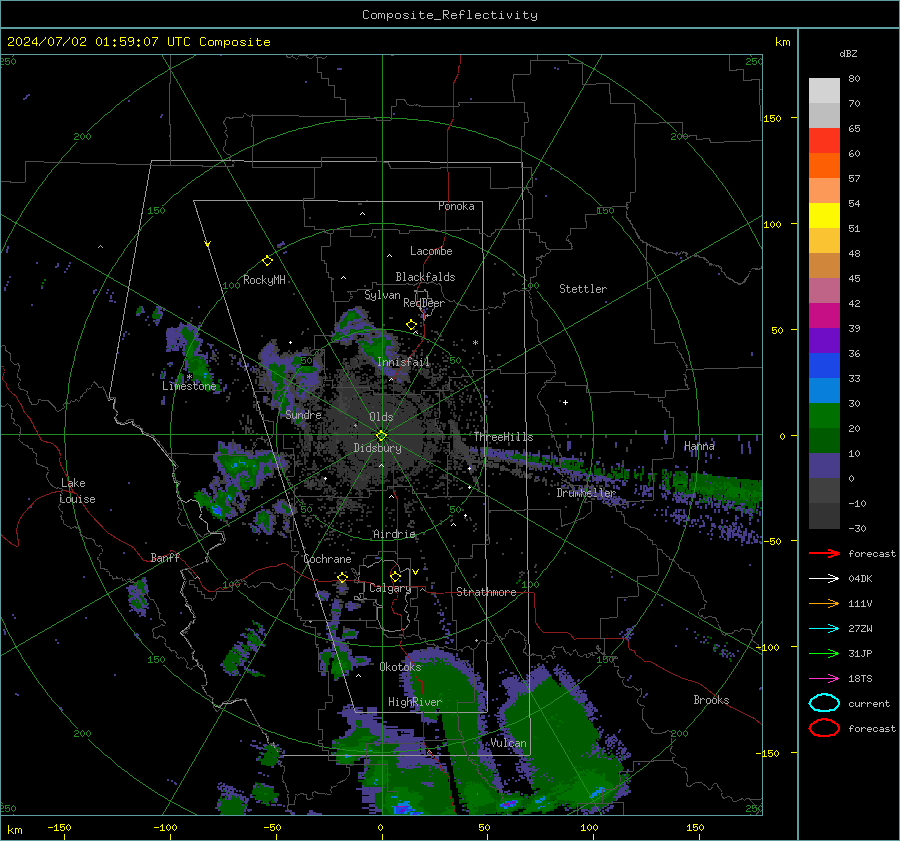Click the Calgary city label
The width and height of the screenshot is (900, 841).
[390, 588]
